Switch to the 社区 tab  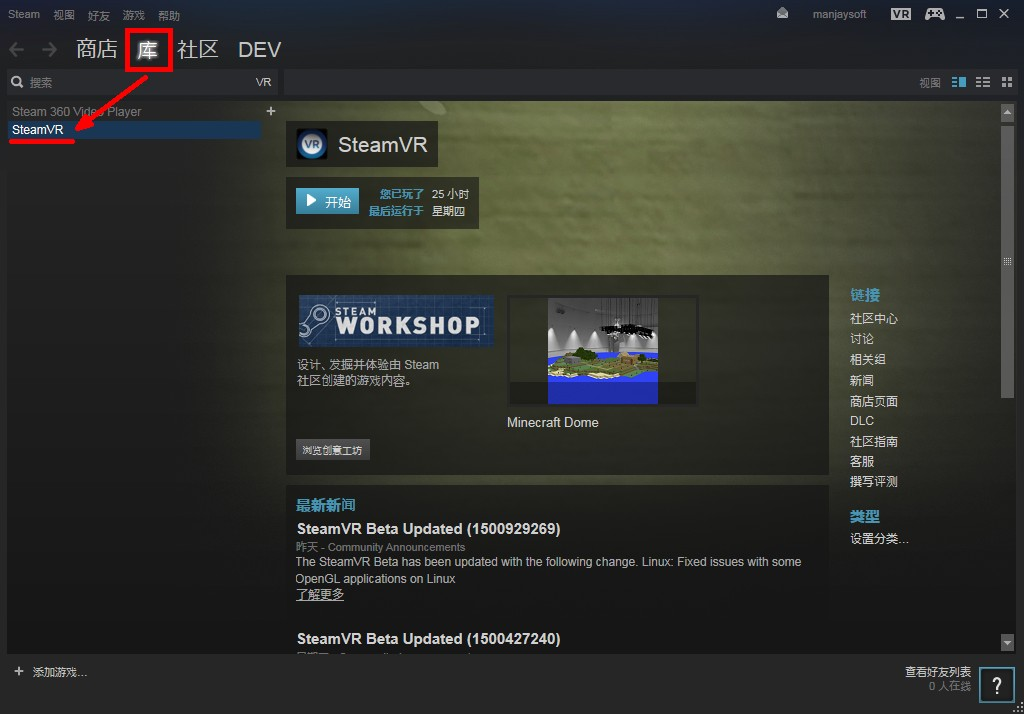(197, 49)
